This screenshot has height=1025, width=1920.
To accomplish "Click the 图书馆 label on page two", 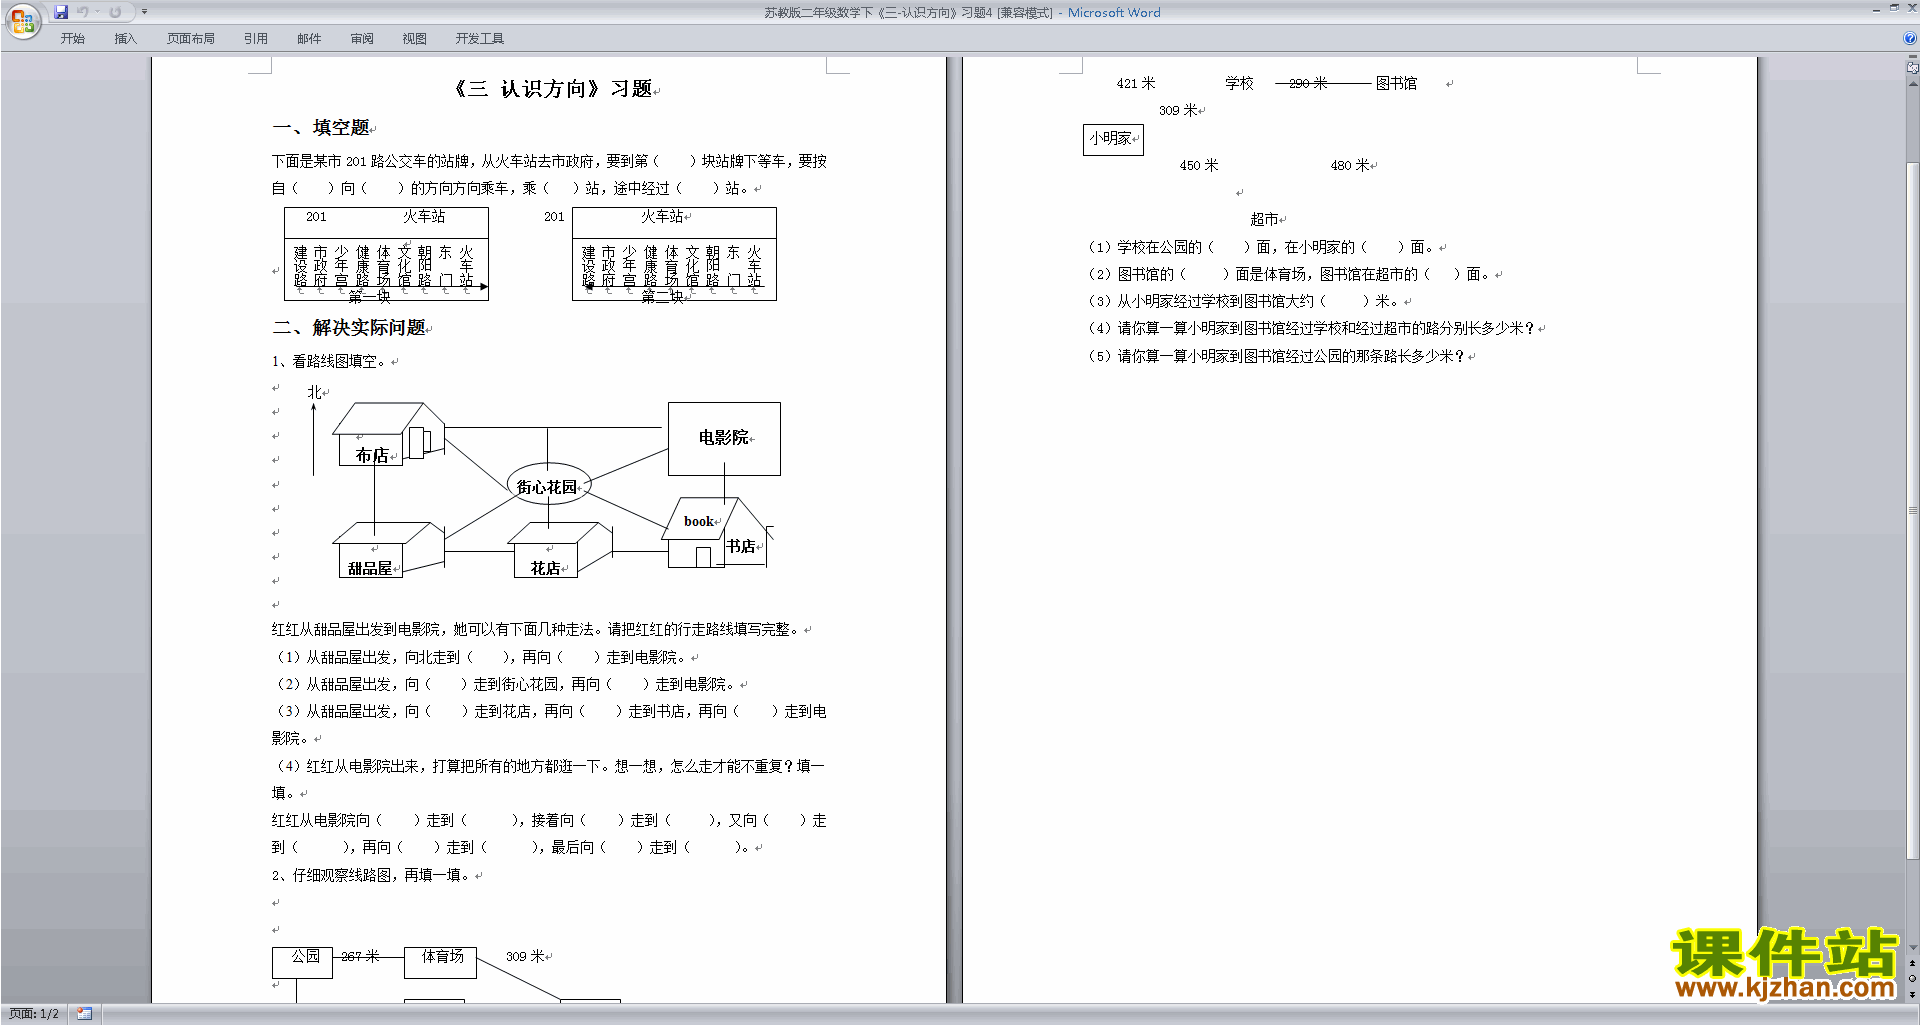I will tap(1396, 83).
